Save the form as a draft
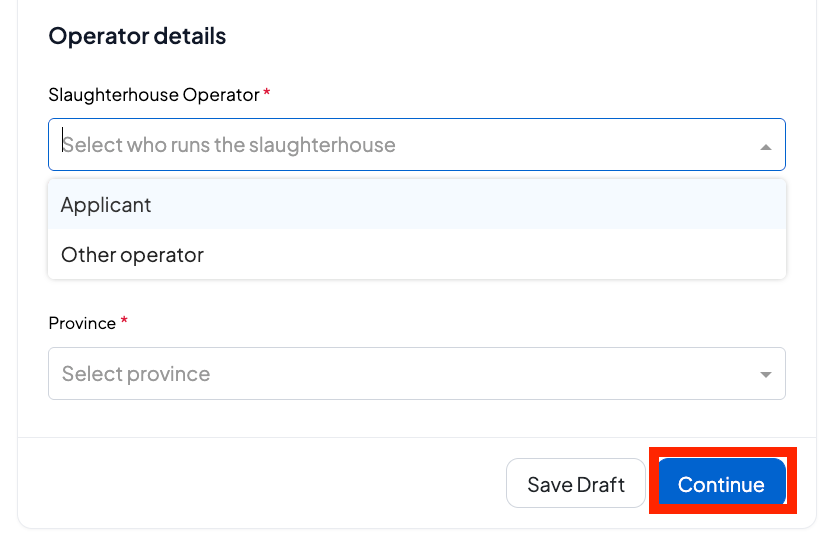 576,483
